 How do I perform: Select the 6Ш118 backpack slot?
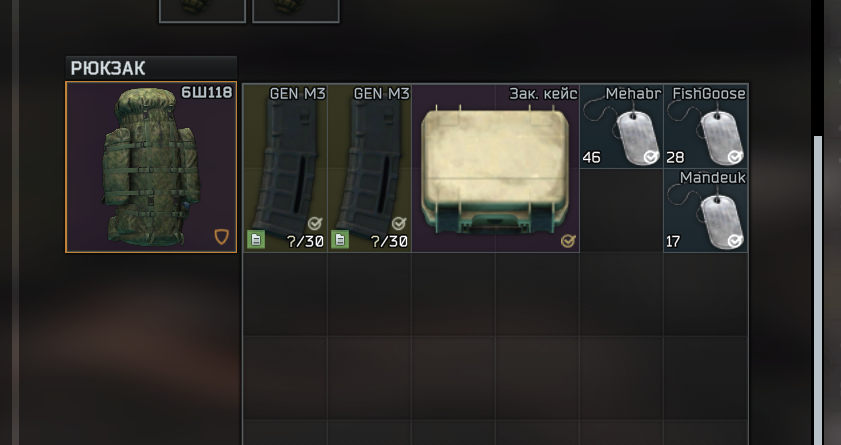151,167
